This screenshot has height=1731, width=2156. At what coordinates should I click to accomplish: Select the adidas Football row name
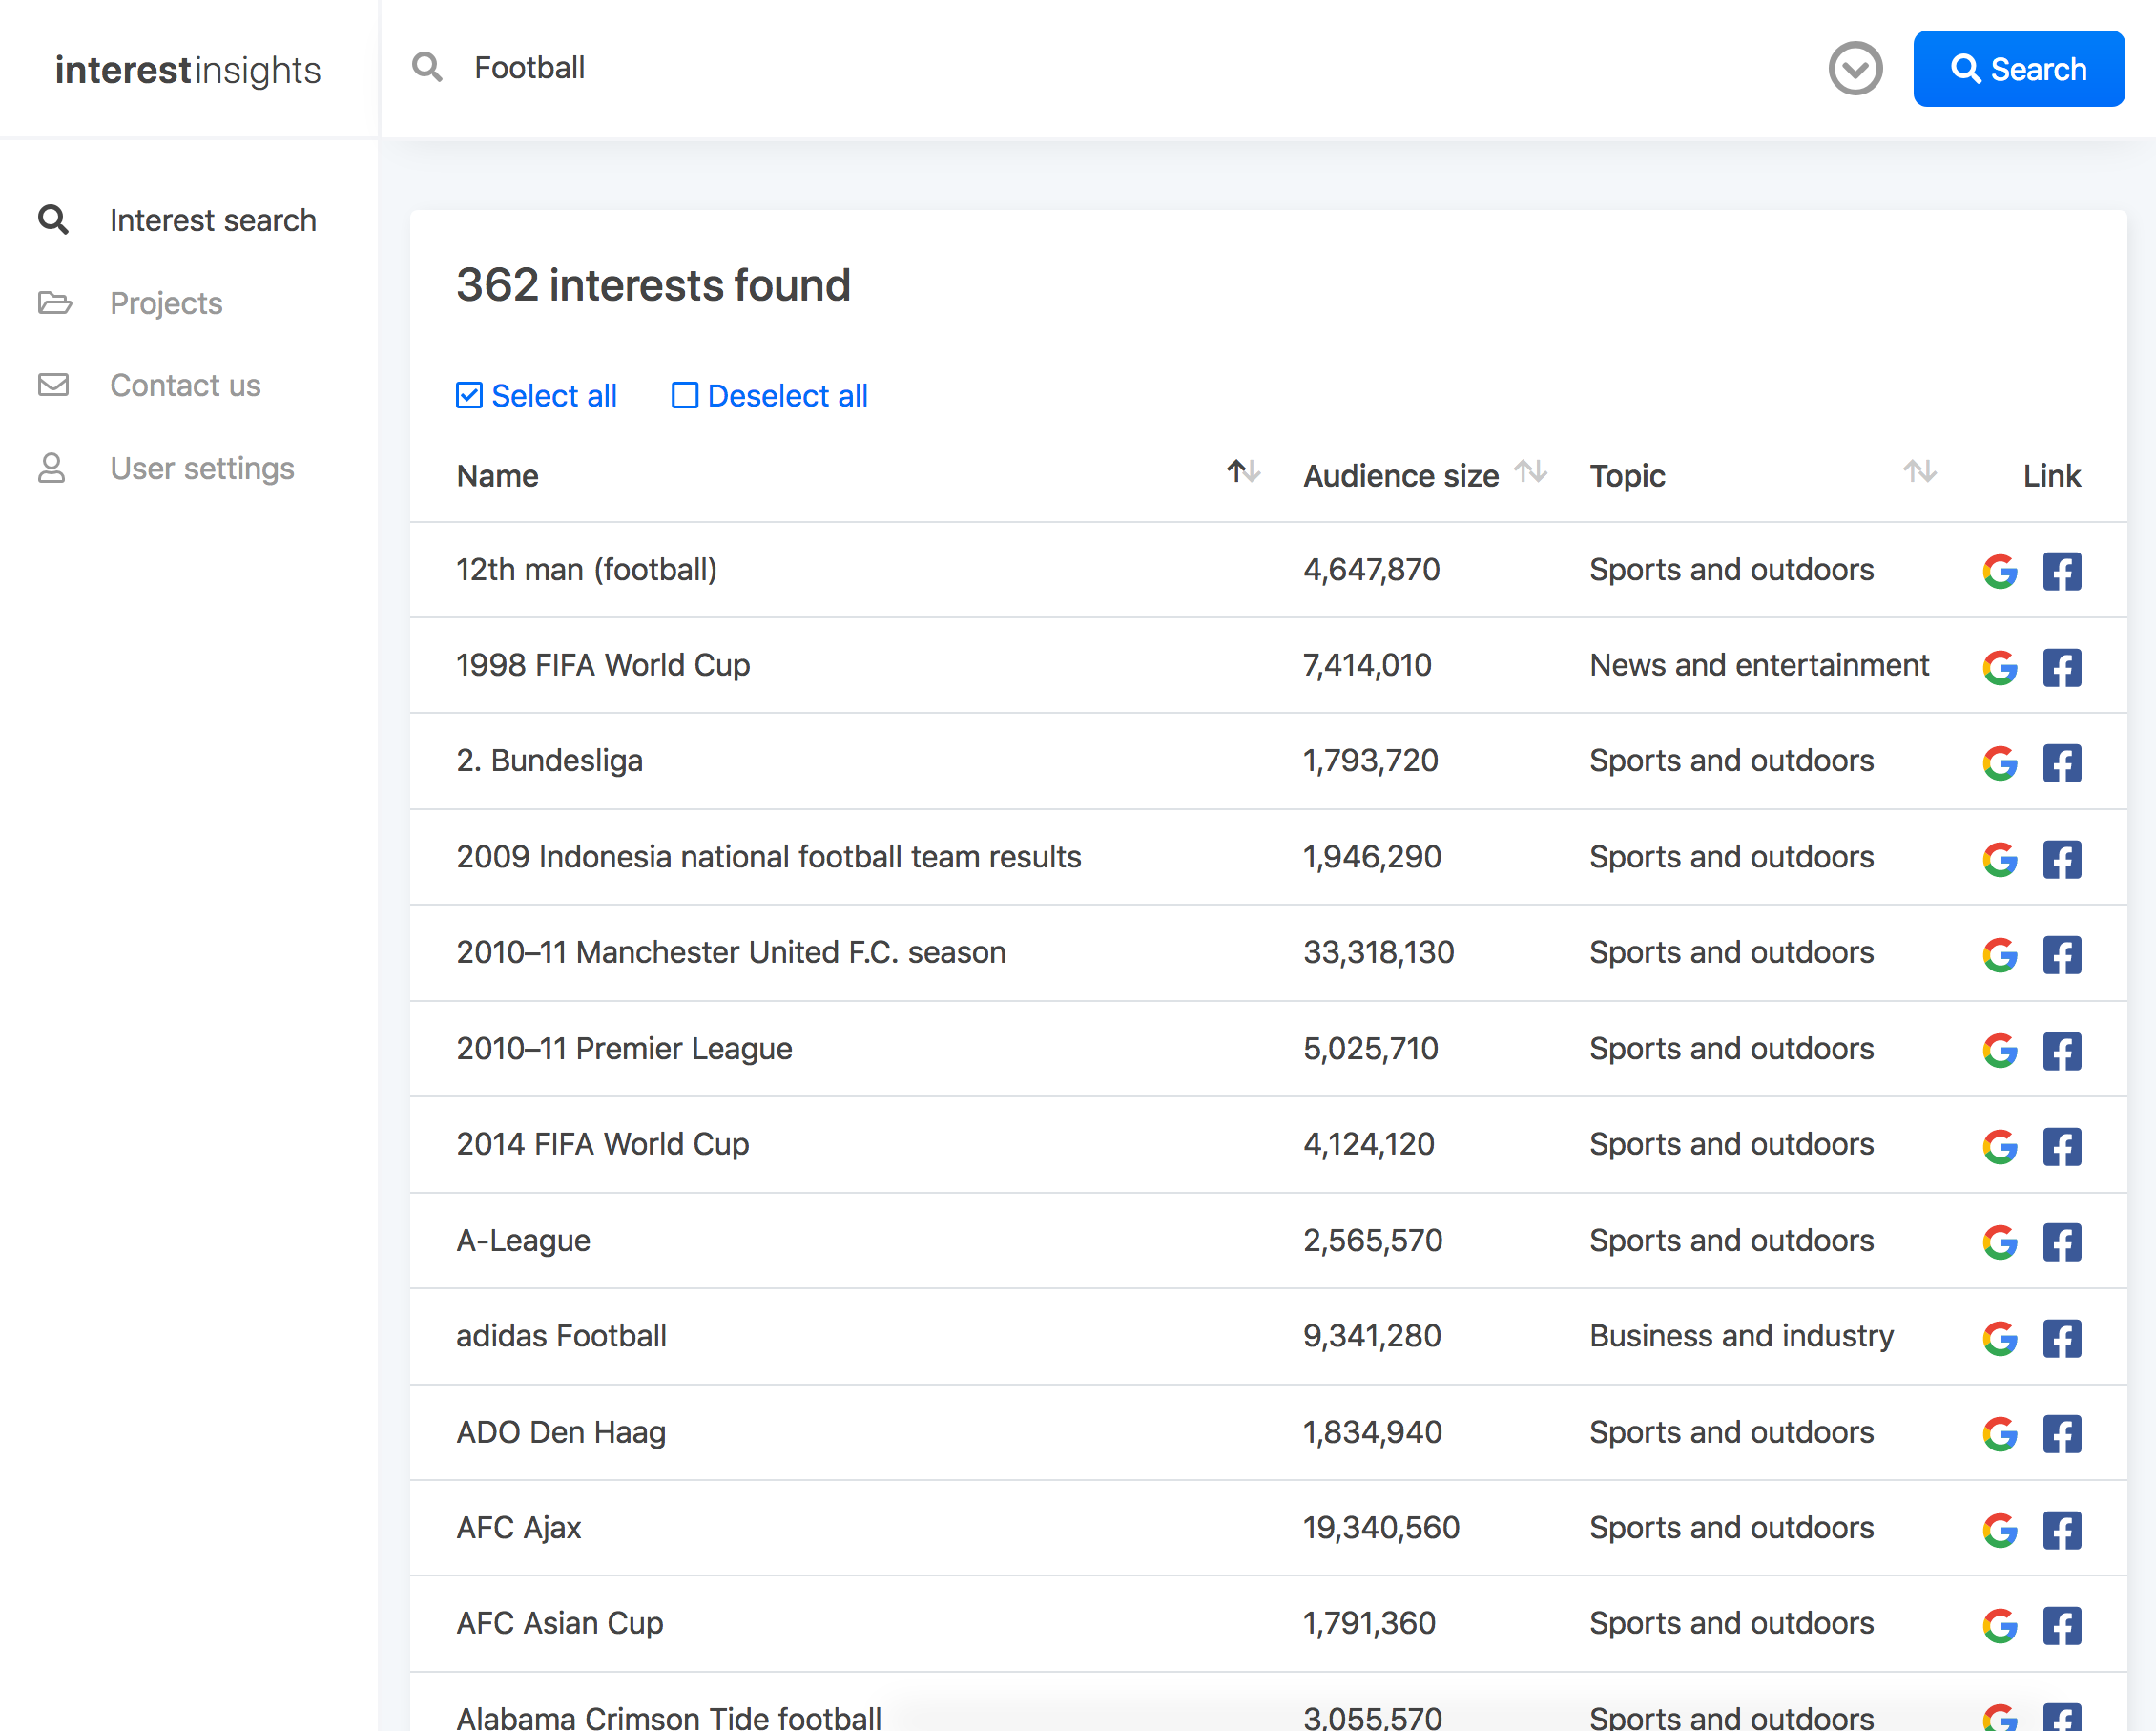(561, 1336)
